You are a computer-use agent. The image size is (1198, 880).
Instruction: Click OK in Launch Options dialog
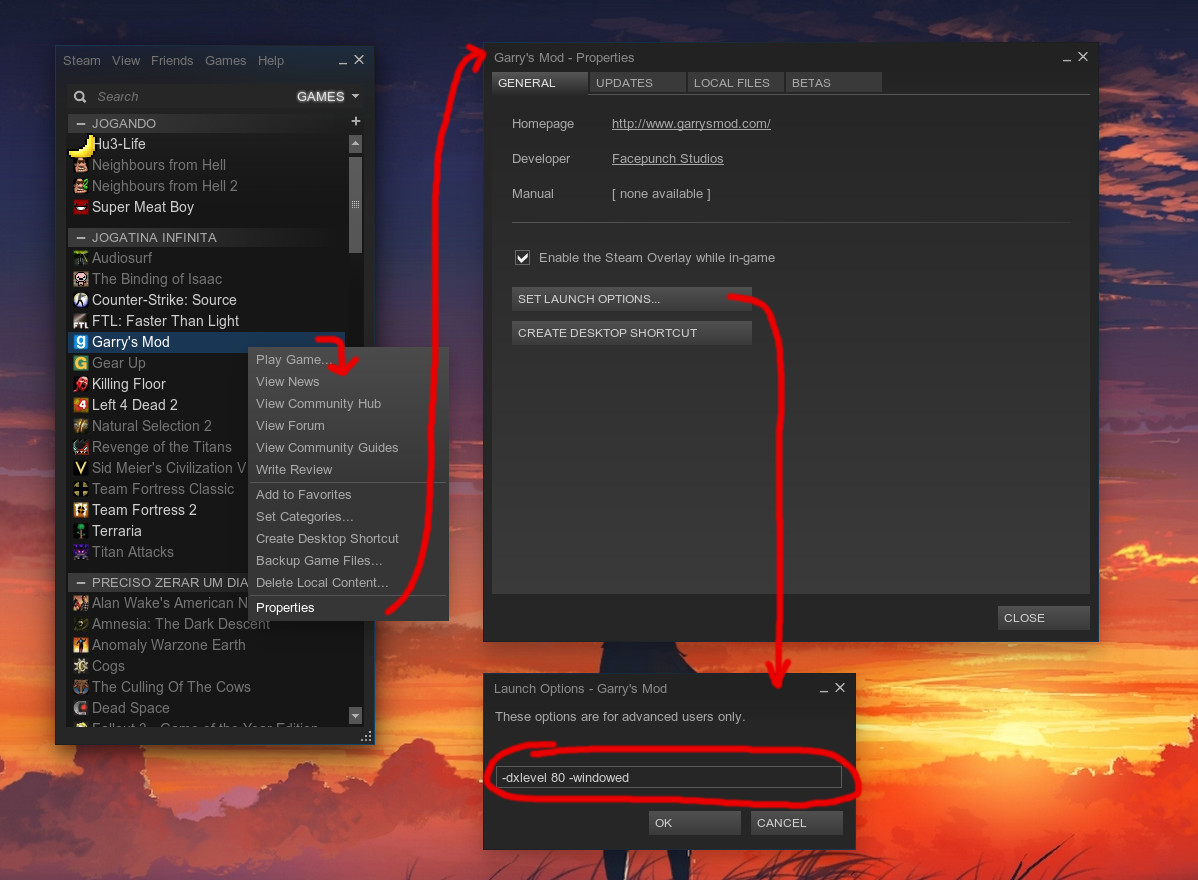pyautogui.click(x=695, y=823)
